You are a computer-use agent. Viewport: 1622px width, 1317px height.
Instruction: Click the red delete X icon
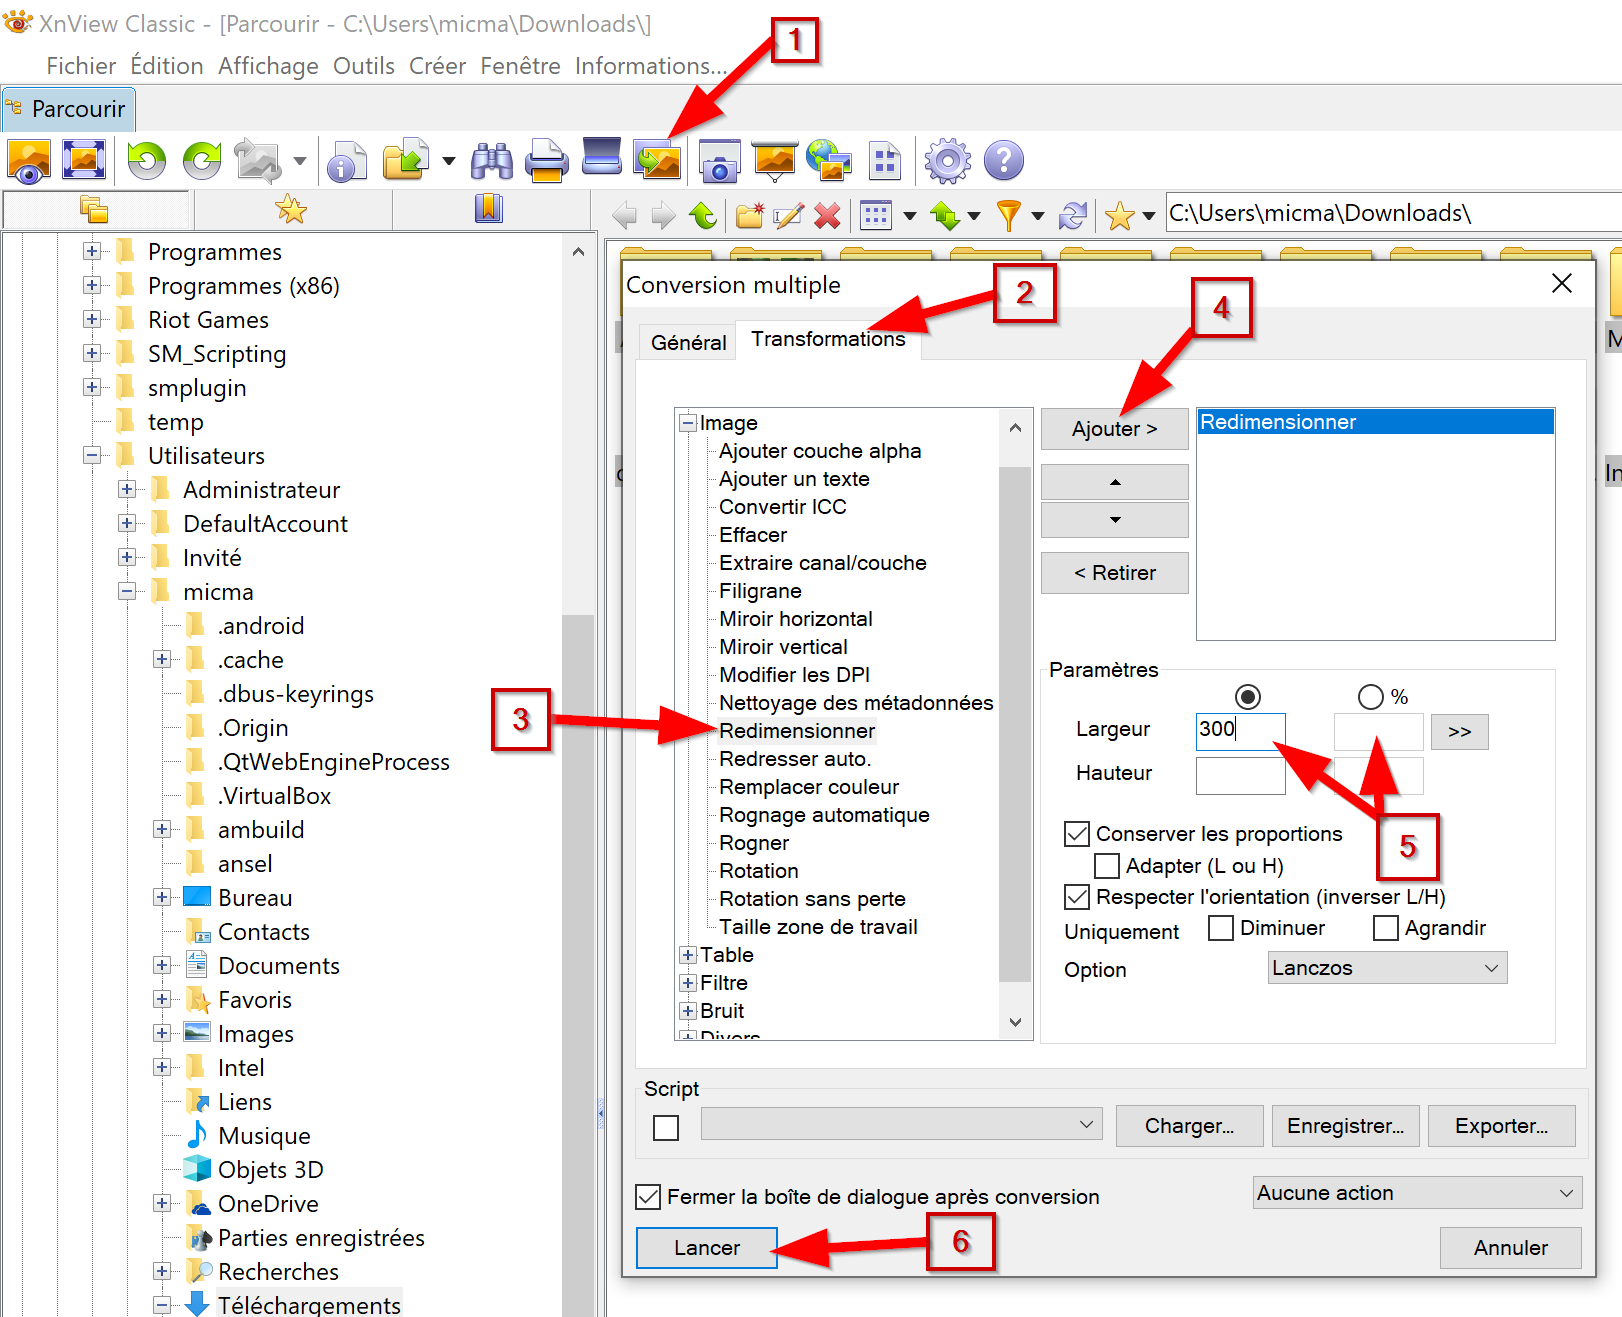(x=827, y=215)
